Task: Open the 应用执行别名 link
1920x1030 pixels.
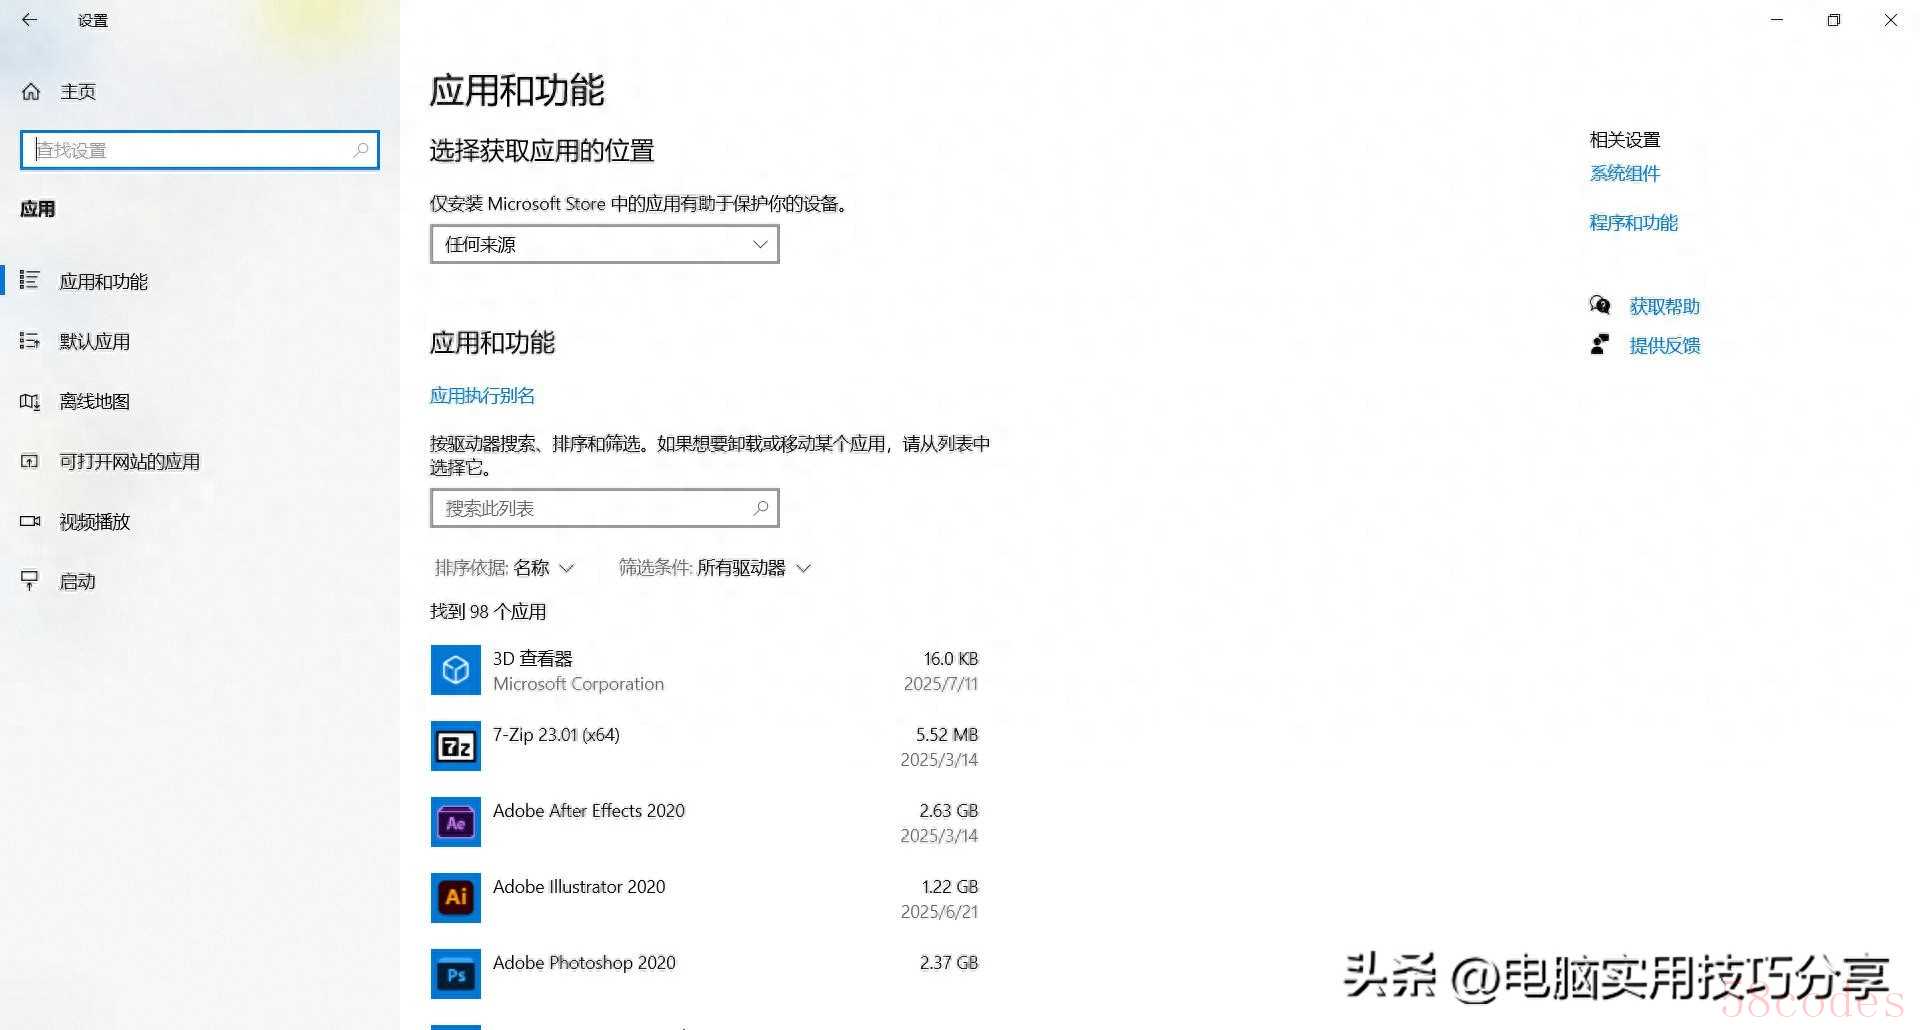Action: [x=482, y=396]
